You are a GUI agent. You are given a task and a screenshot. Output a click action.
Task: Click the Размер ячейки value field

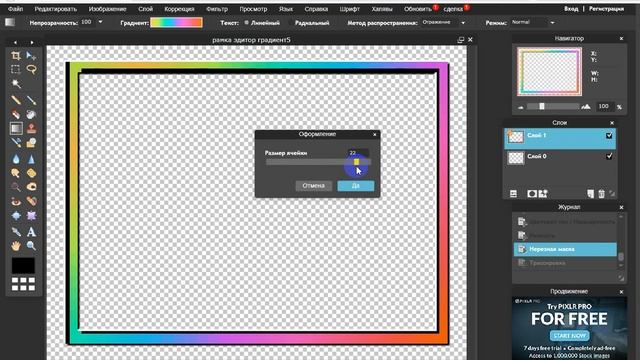pyautogui.click(x=358, y=153)
